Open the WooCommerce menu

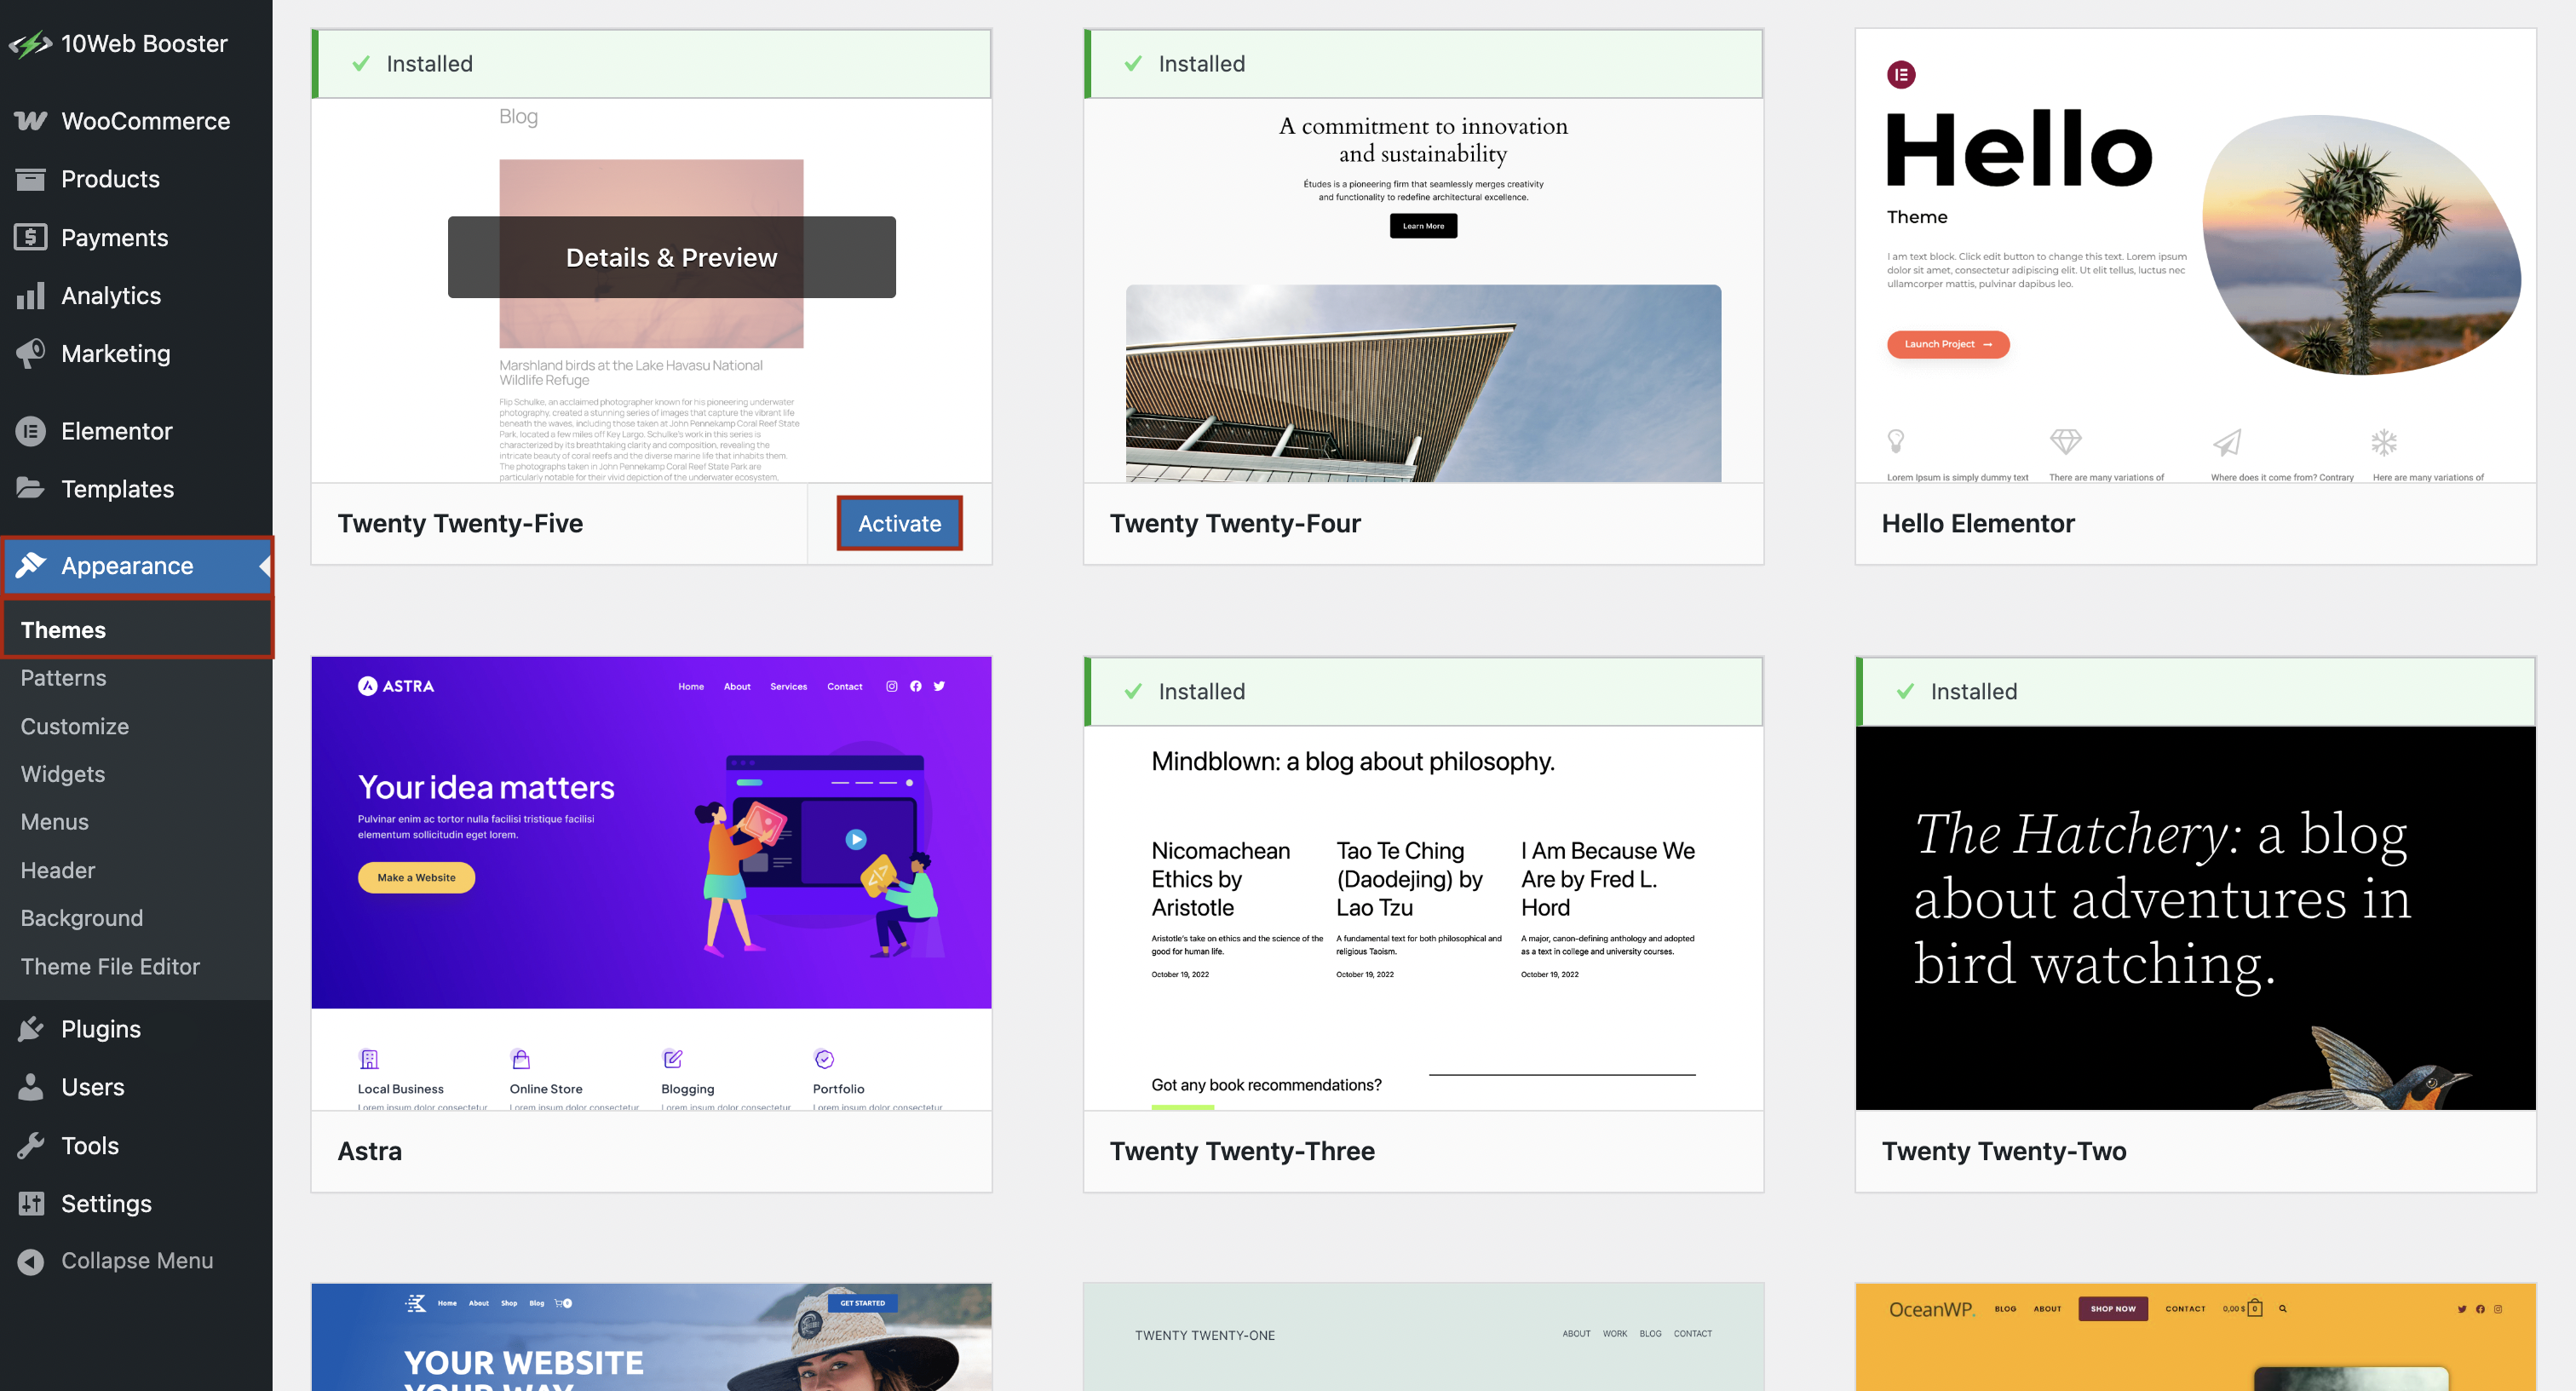pyautogui.click(x=146, y=120)
